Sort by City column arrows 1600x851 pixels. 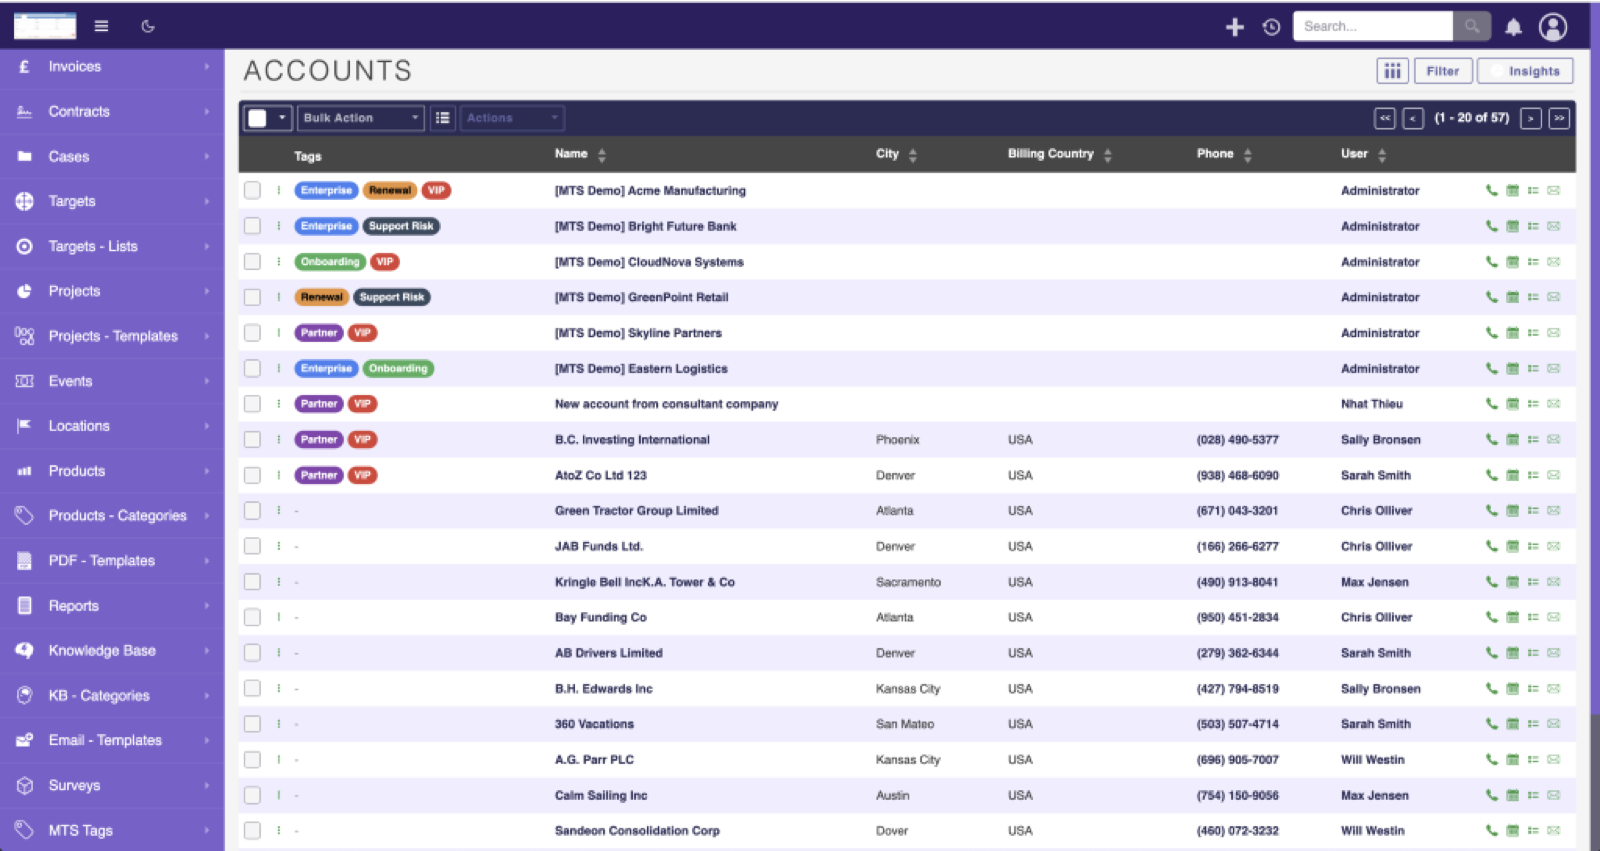[x=913, y=155]
